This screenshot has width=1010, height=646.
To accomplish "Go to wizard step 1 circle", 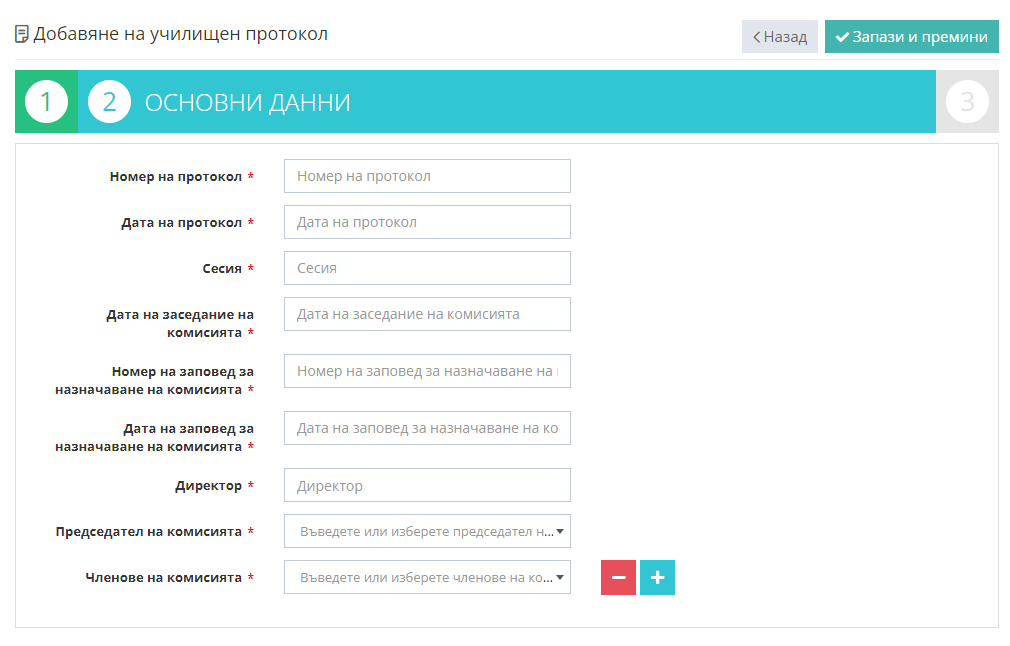I will [x=46, y=102].
